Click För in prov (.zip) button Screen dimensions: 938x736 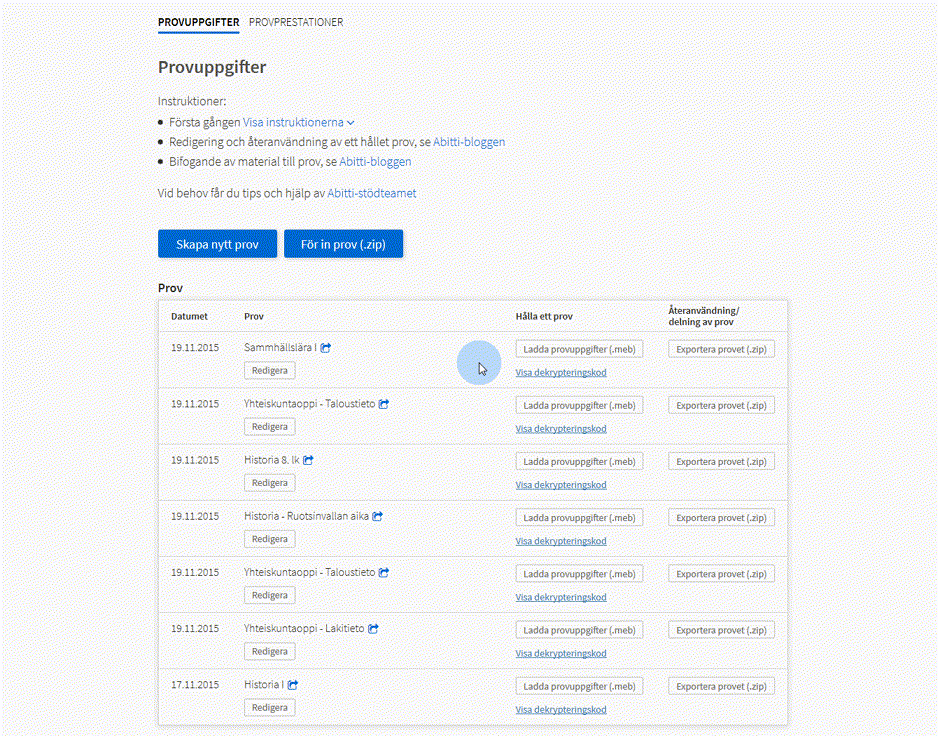point(343,244)
